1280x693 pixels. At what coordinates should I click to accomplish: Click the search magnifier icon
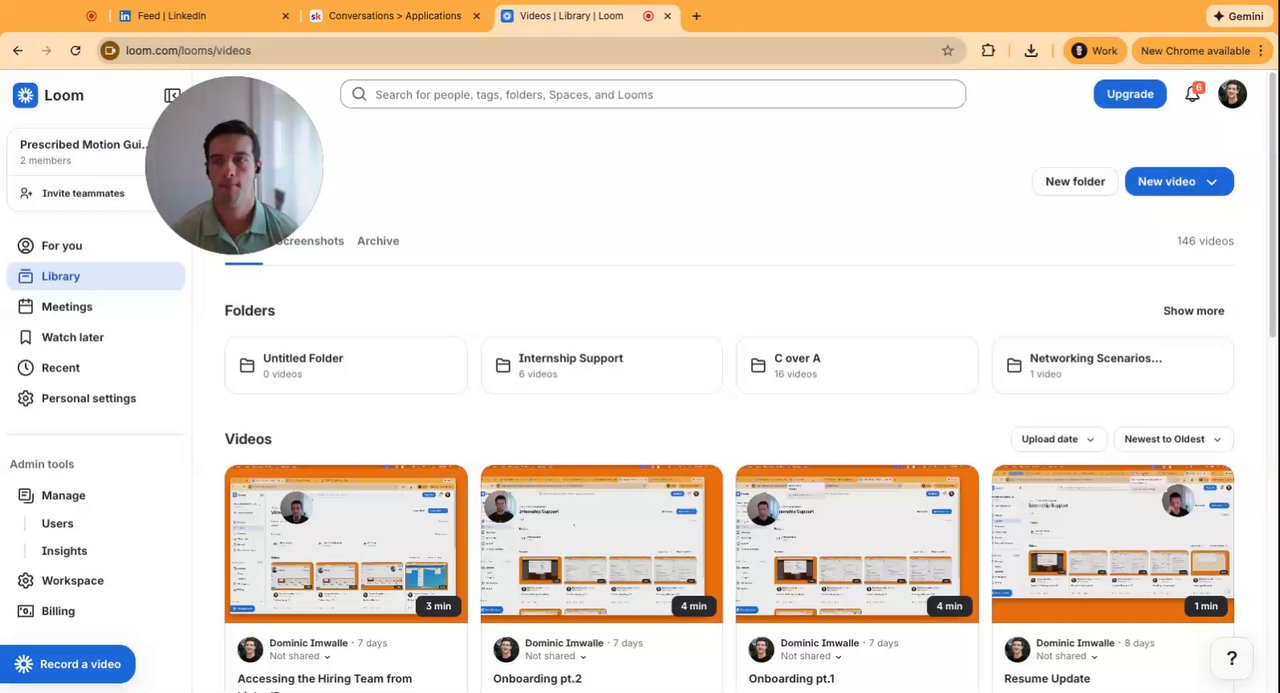click(359, 94)
